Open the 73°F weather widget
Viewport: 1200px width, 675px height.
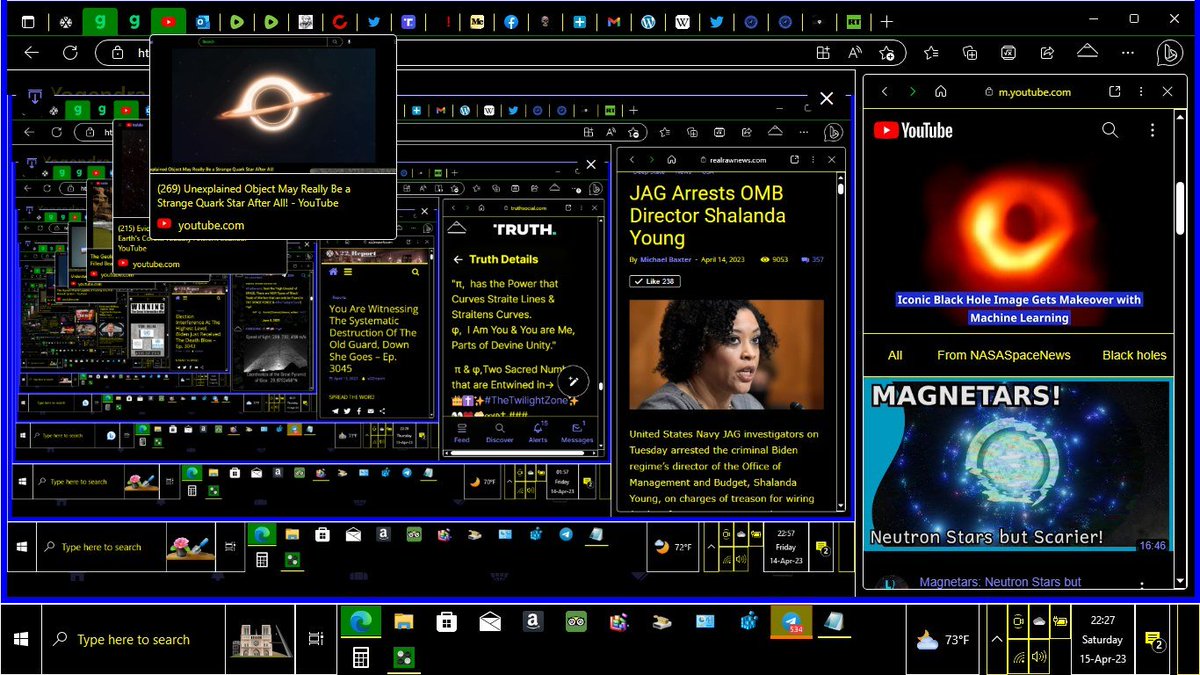pos(942,640)
